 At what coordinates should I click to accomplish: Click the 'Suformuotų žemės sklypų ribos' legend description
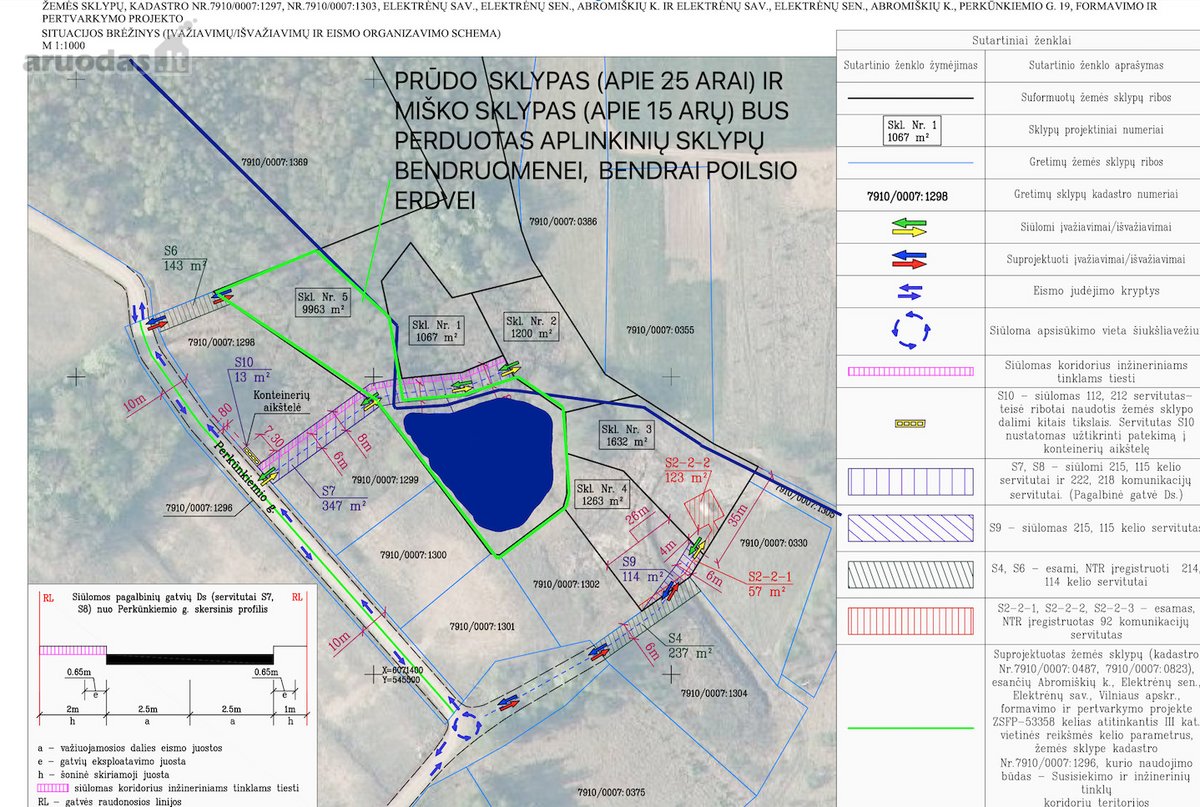(1095, 98)
